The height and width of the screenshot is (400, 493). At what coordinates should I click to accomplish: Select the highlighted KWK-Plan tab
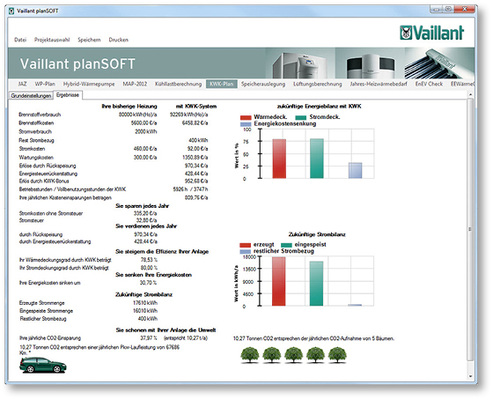coord(222,84)
